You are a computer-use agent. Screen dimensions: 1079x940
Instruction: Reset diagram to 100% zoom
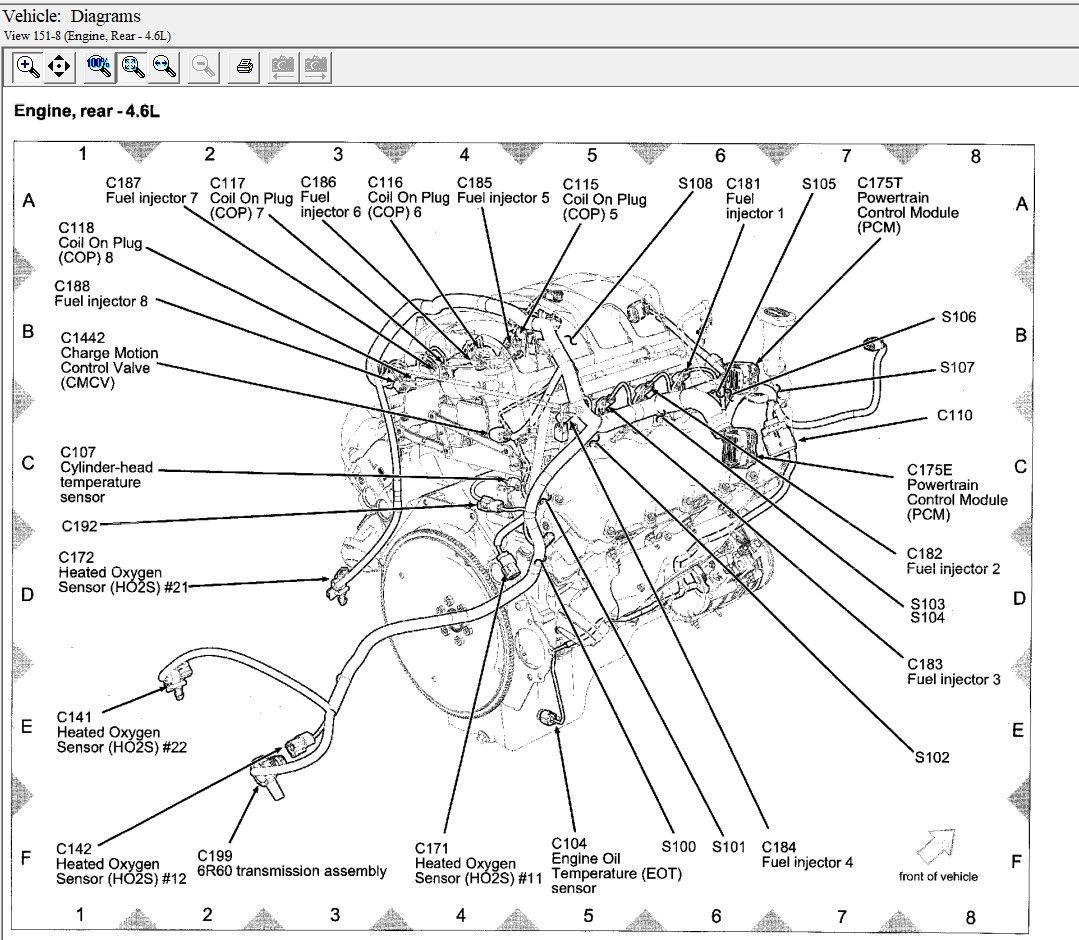tap(99, 67)
